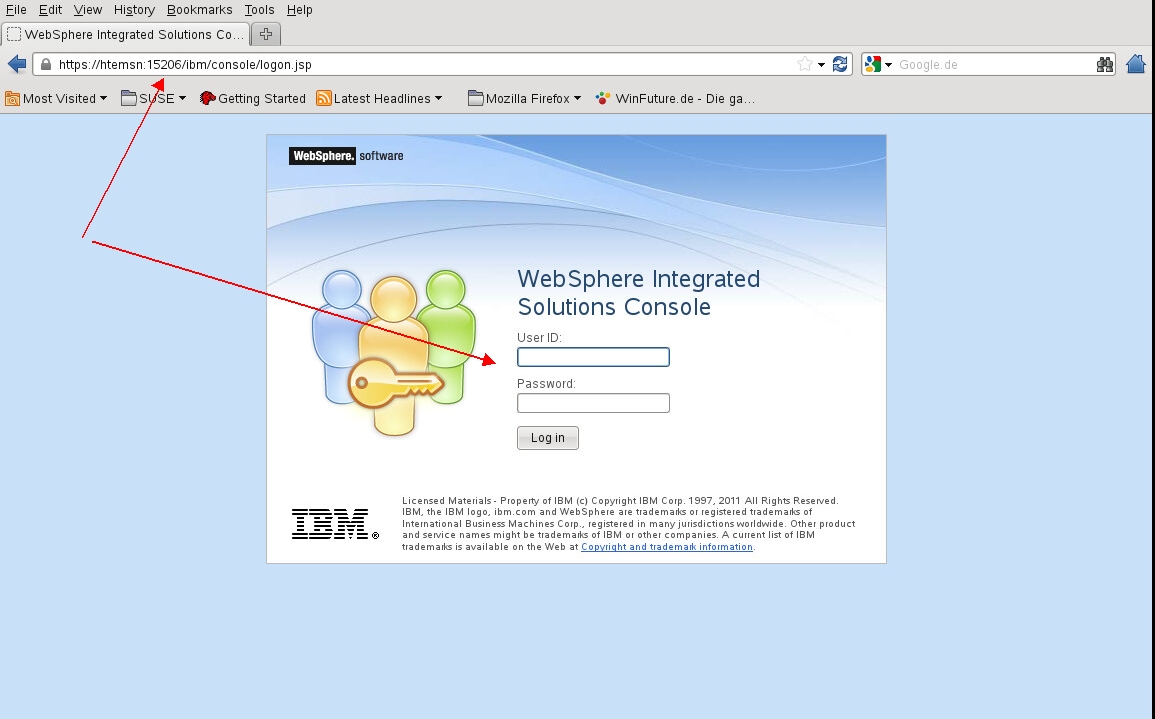This screenshot has width=1155, height=719.
Task: Reload the current page
Action: (x=840, y=65)
